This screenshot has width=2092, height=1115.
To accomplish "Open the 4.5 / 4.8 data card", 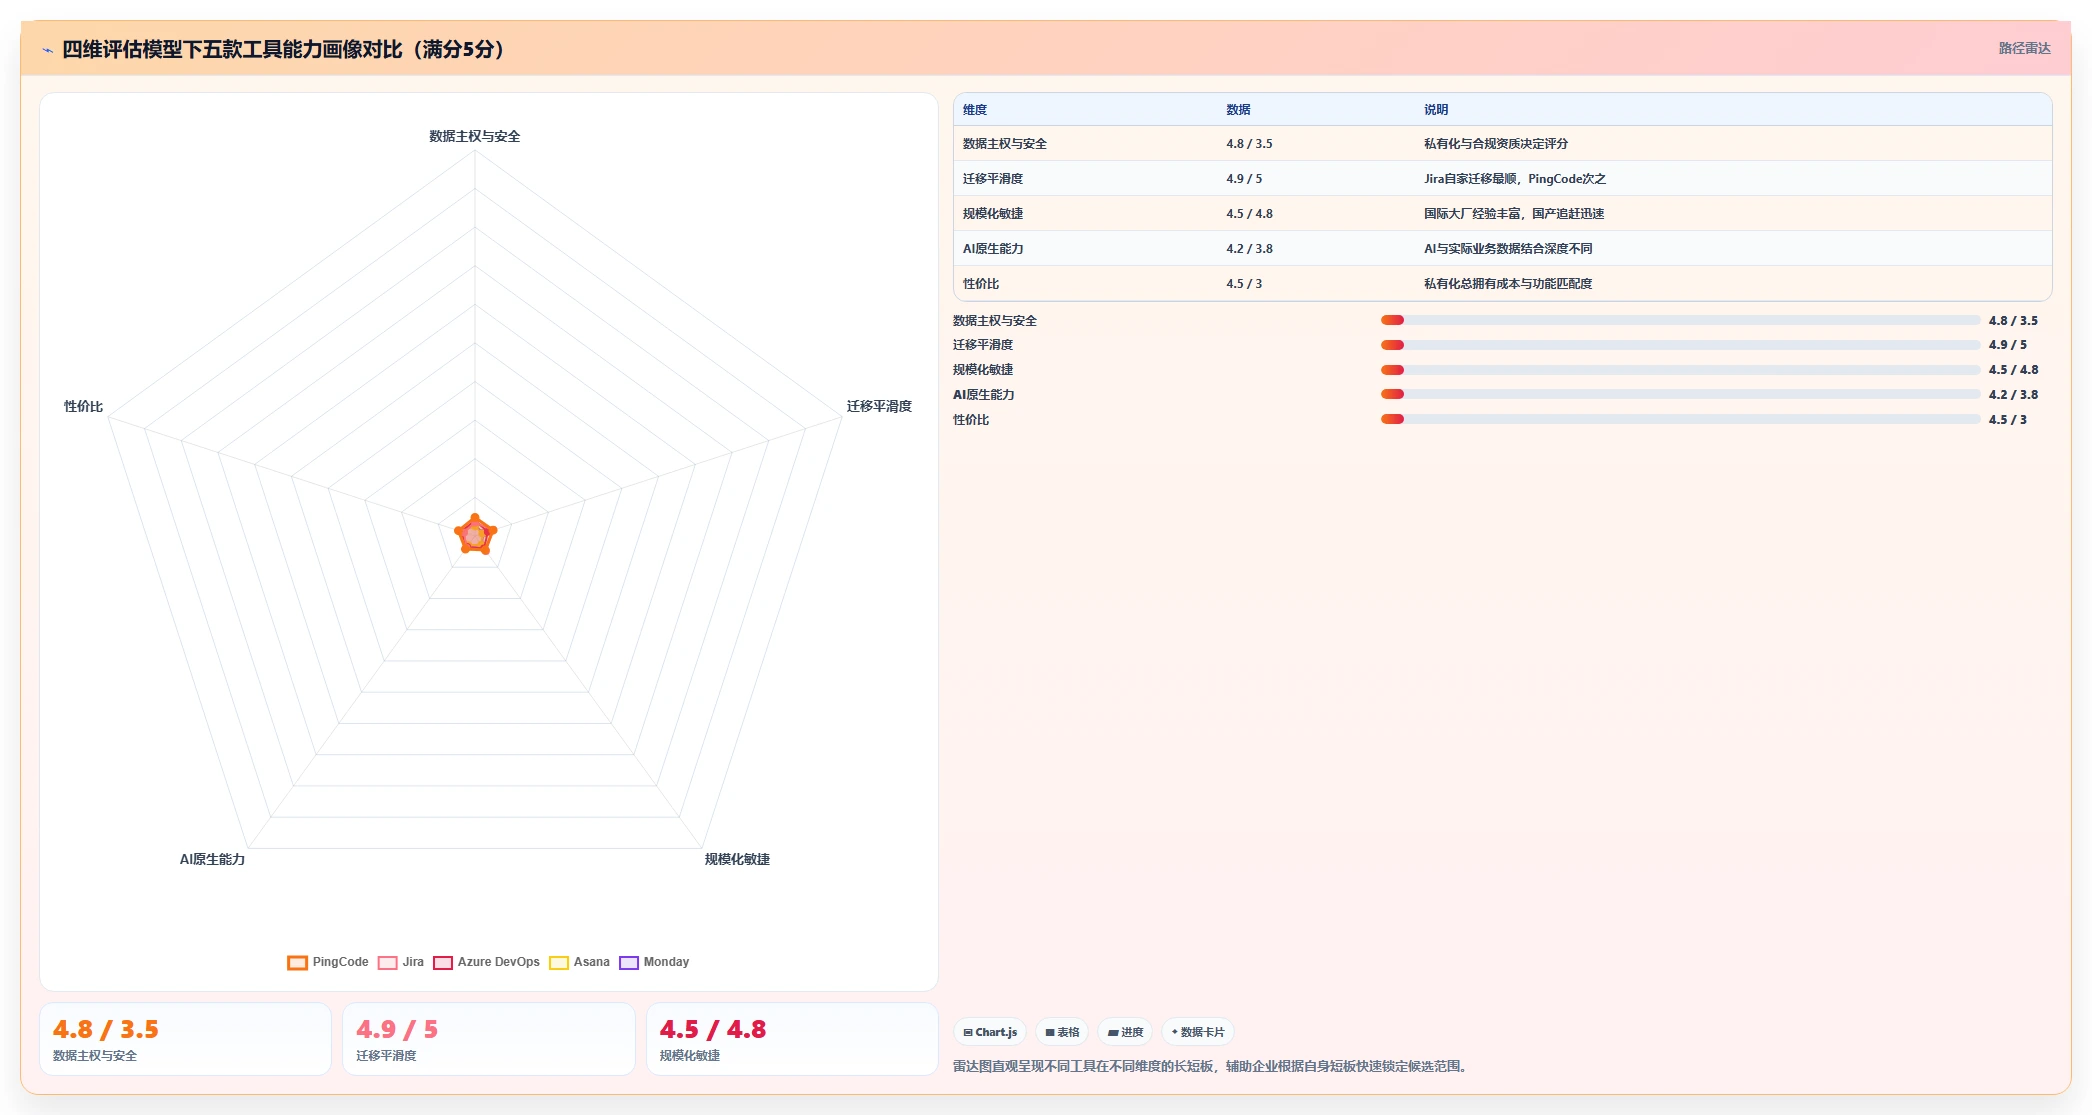I will point(792,1039).
